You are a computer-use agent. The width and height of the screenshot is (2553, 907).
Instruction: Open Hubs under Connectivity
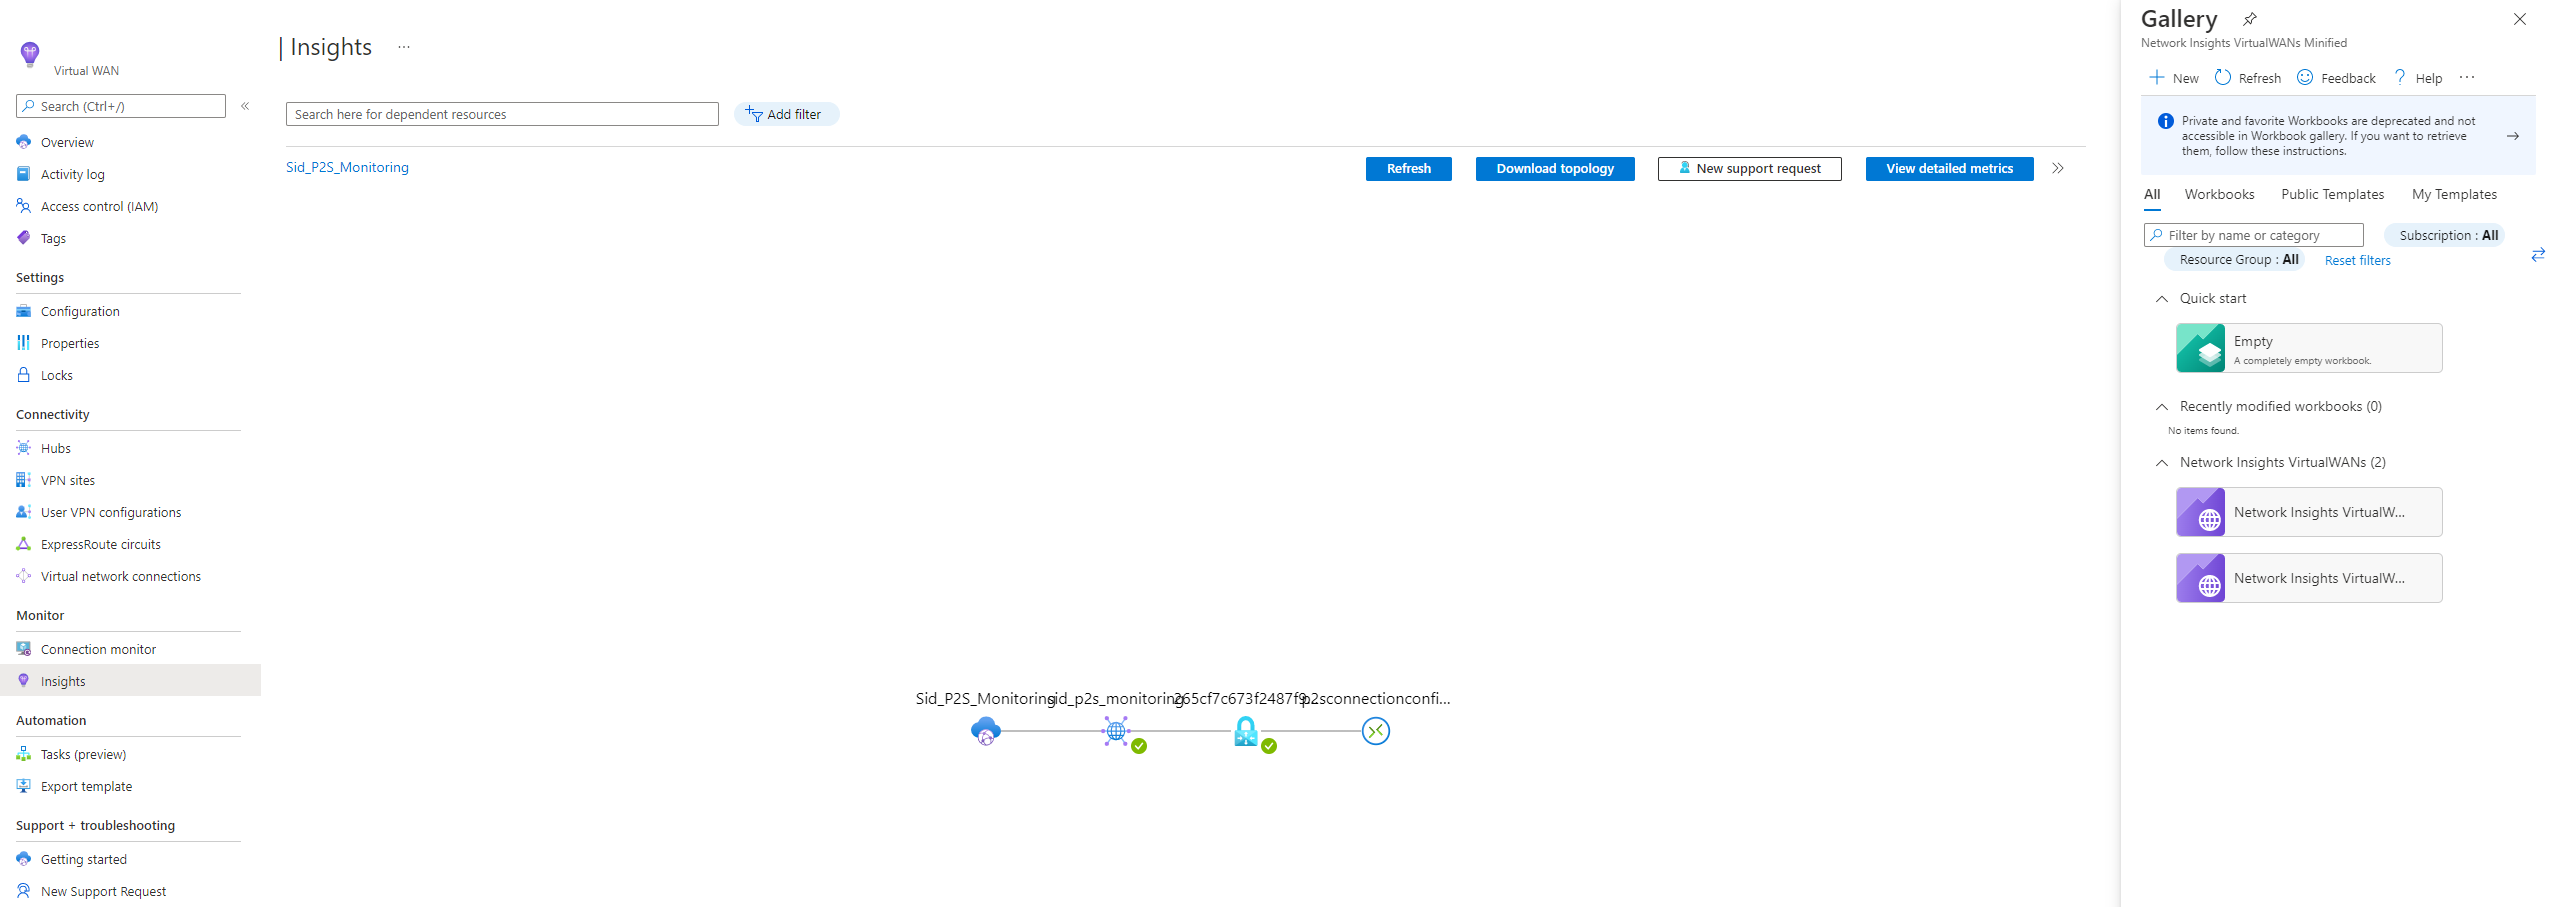(x=56, y=448)
